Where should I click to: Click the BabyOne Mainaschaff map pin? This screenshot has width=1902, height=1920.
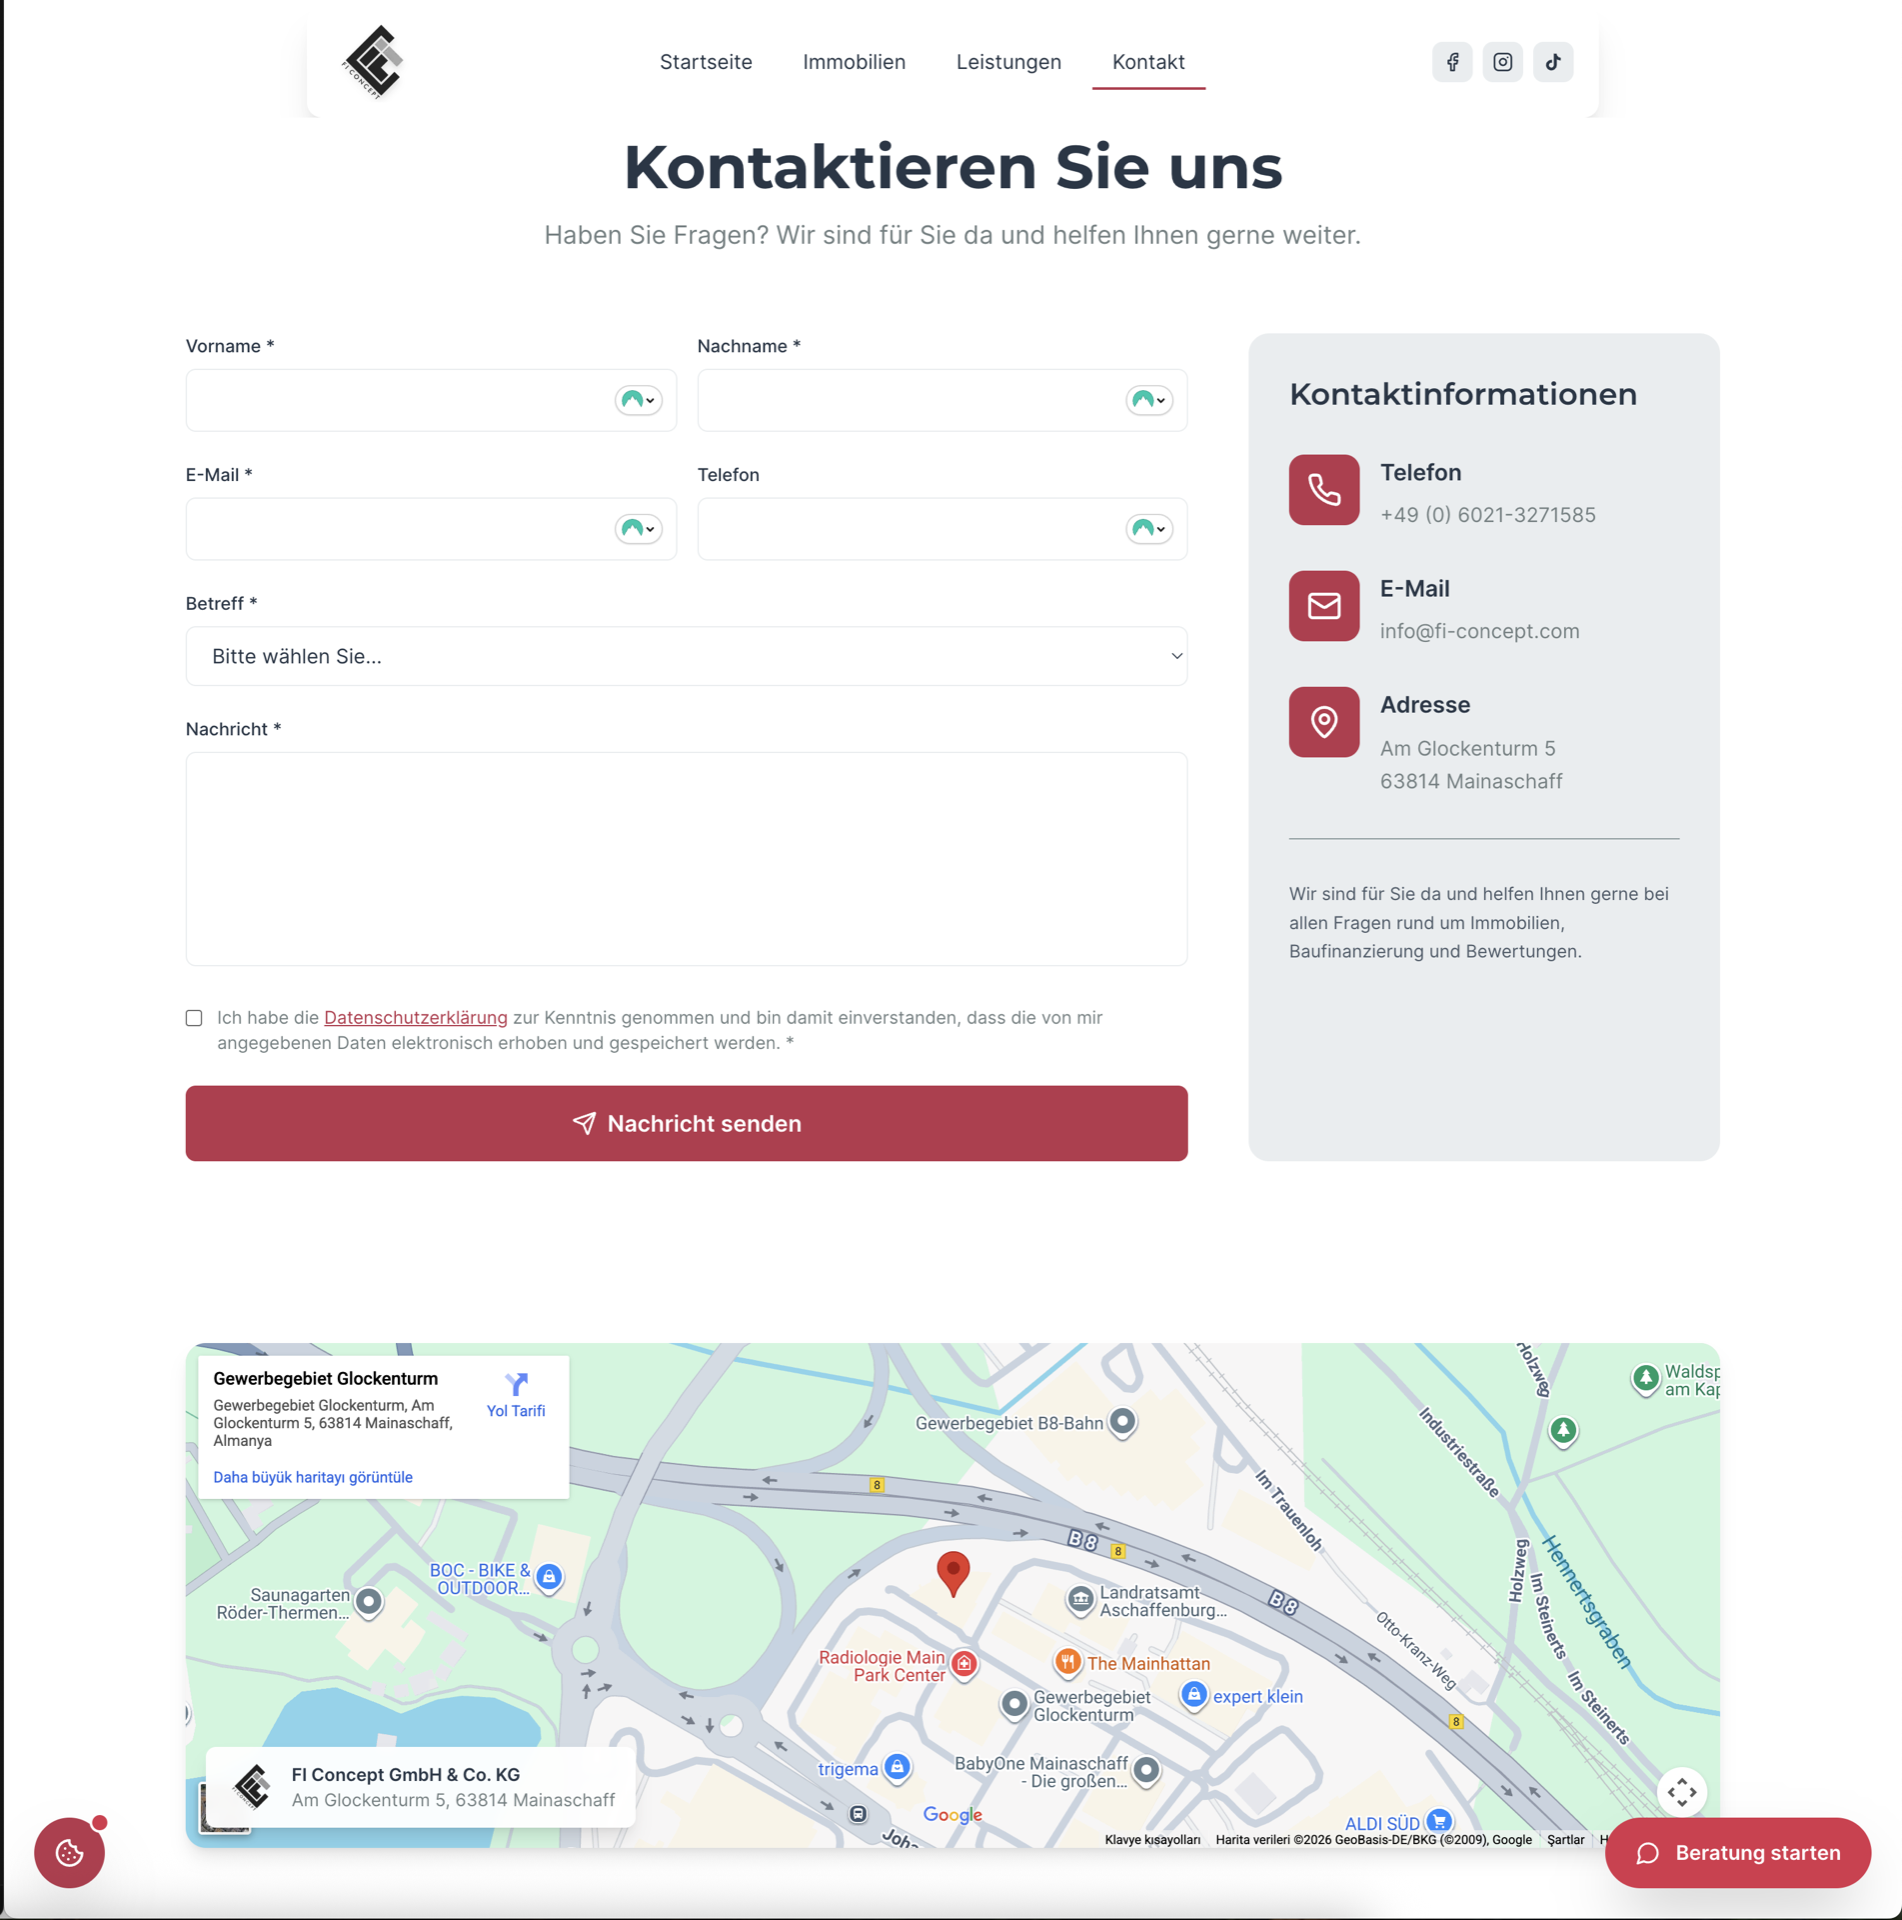tap(1146, 1771)
